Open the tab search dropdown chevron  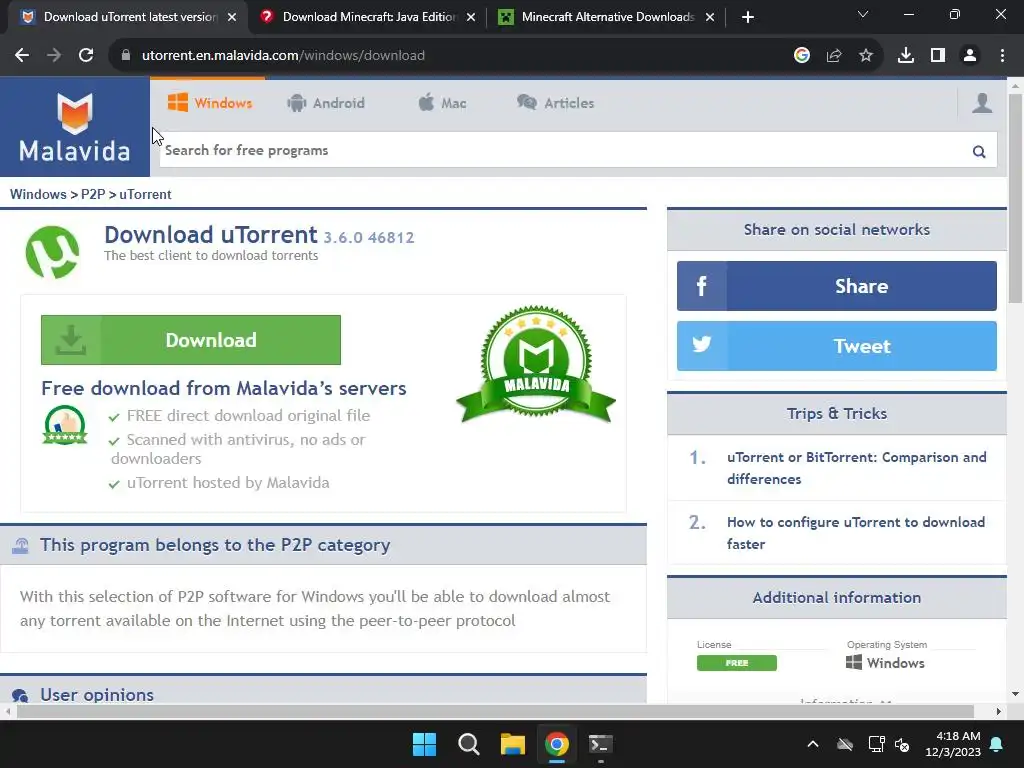[x=863, y=14]
